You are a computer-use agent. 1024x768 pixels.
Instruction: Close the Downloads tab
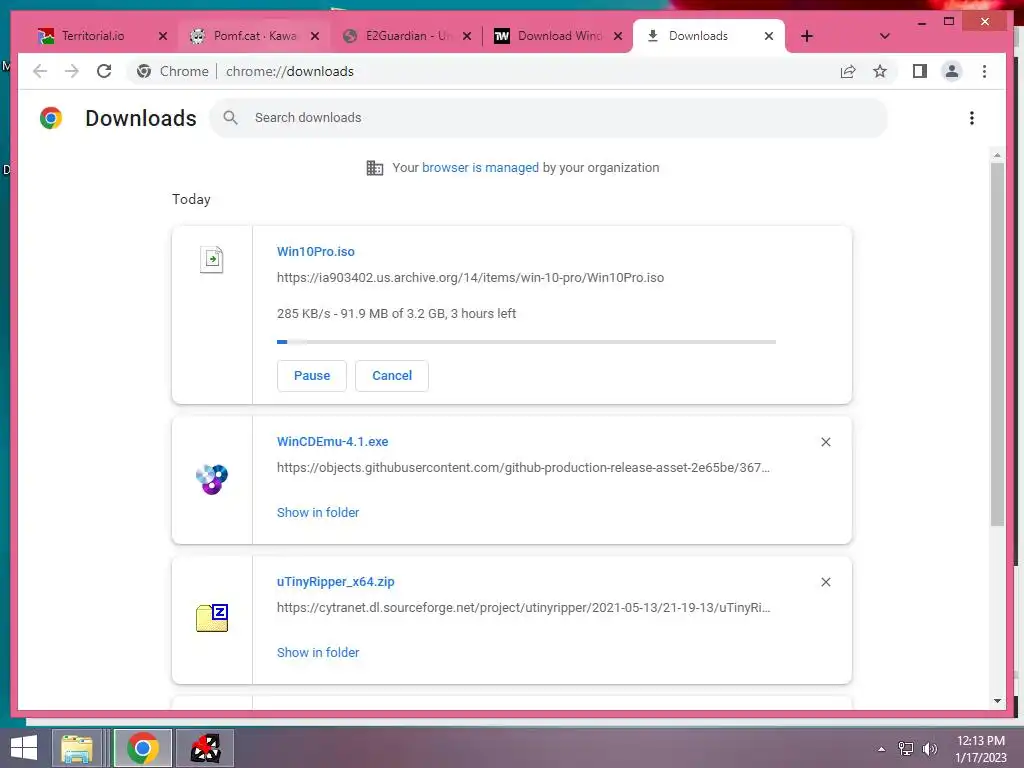769,36
